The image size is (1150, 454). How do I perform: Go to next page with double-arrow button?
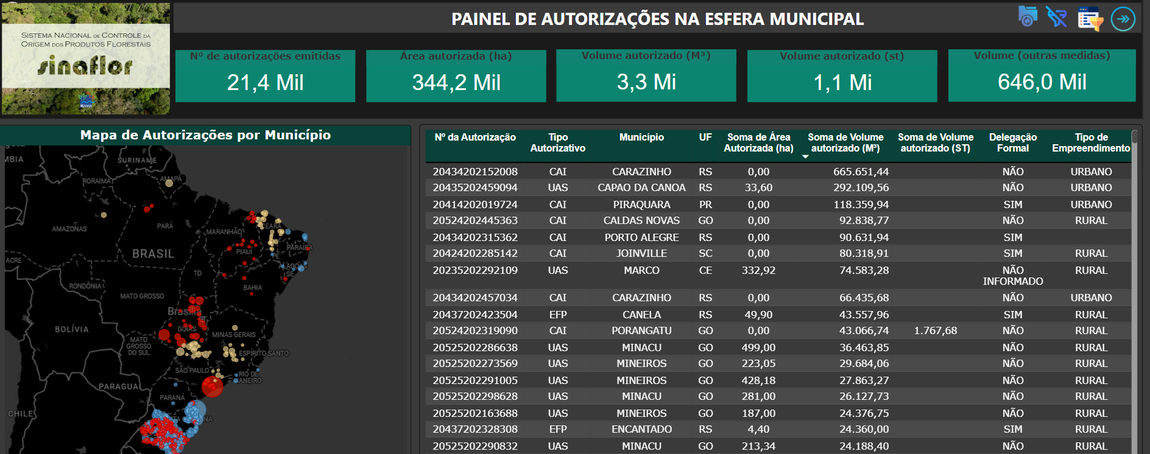click(x=1123, y=18)
